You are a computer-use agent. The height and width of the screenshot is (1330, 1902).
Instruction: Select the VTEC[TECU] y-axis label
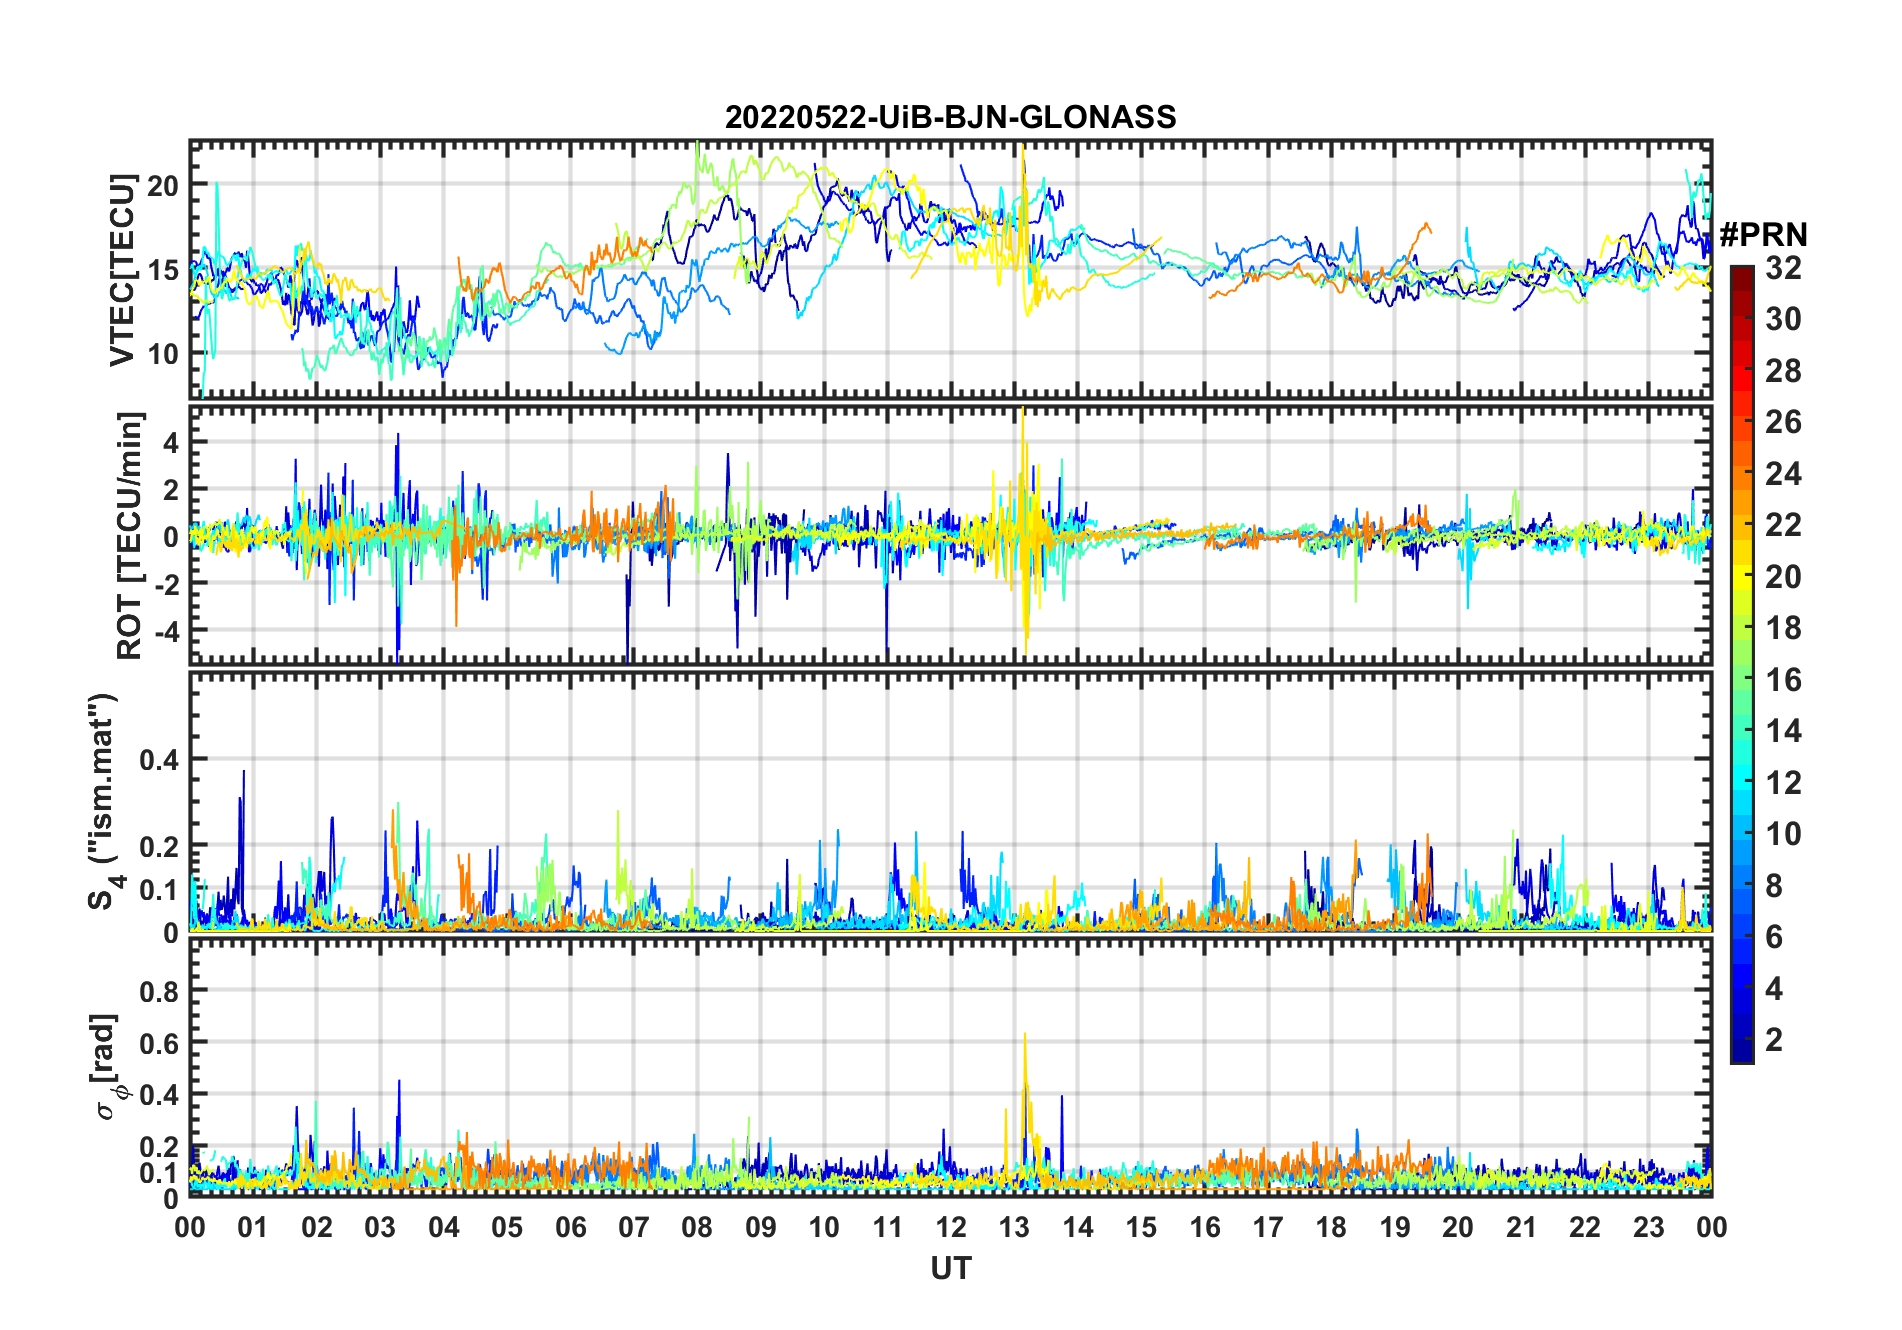pyautogui.click(x=122, y=270)
